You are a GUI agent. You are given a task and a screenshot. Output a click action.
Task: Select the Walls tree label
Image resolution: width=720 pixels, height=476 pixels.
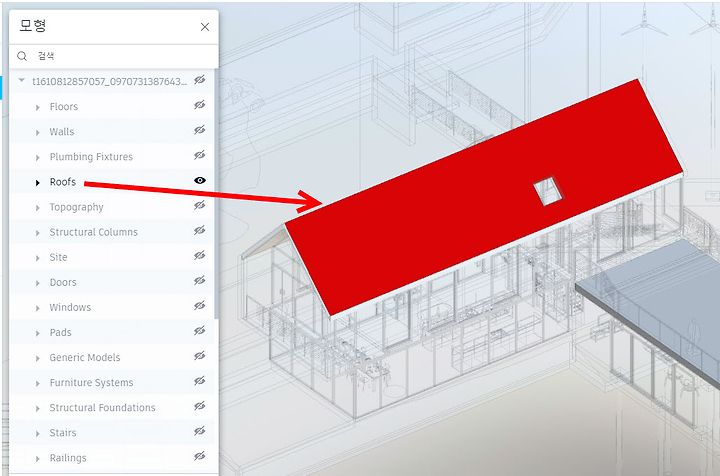tap(62, 132)
